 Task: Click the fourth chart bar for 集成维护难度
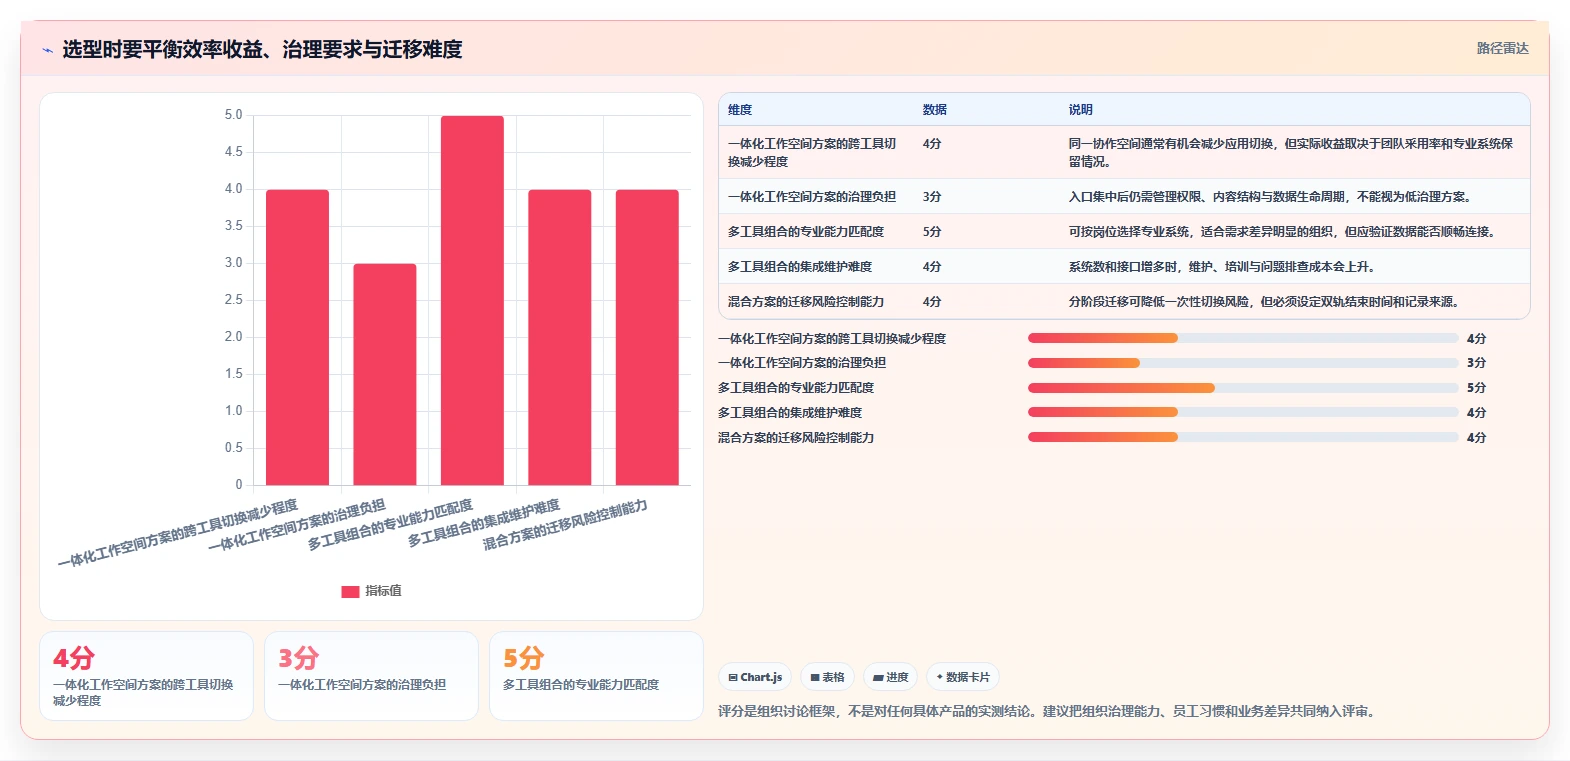pyautogui.click(x=560, y=337)
